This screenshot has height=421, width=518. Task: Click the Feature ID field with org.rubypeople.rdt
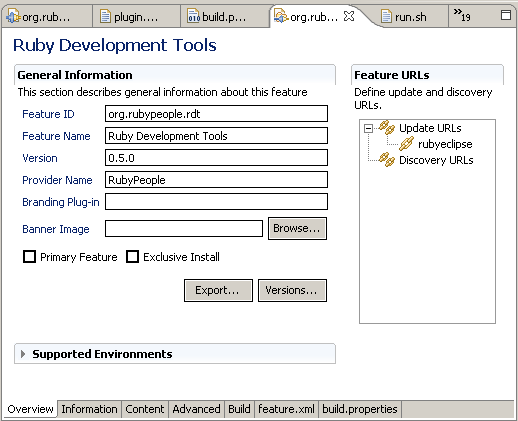[216, 114]
